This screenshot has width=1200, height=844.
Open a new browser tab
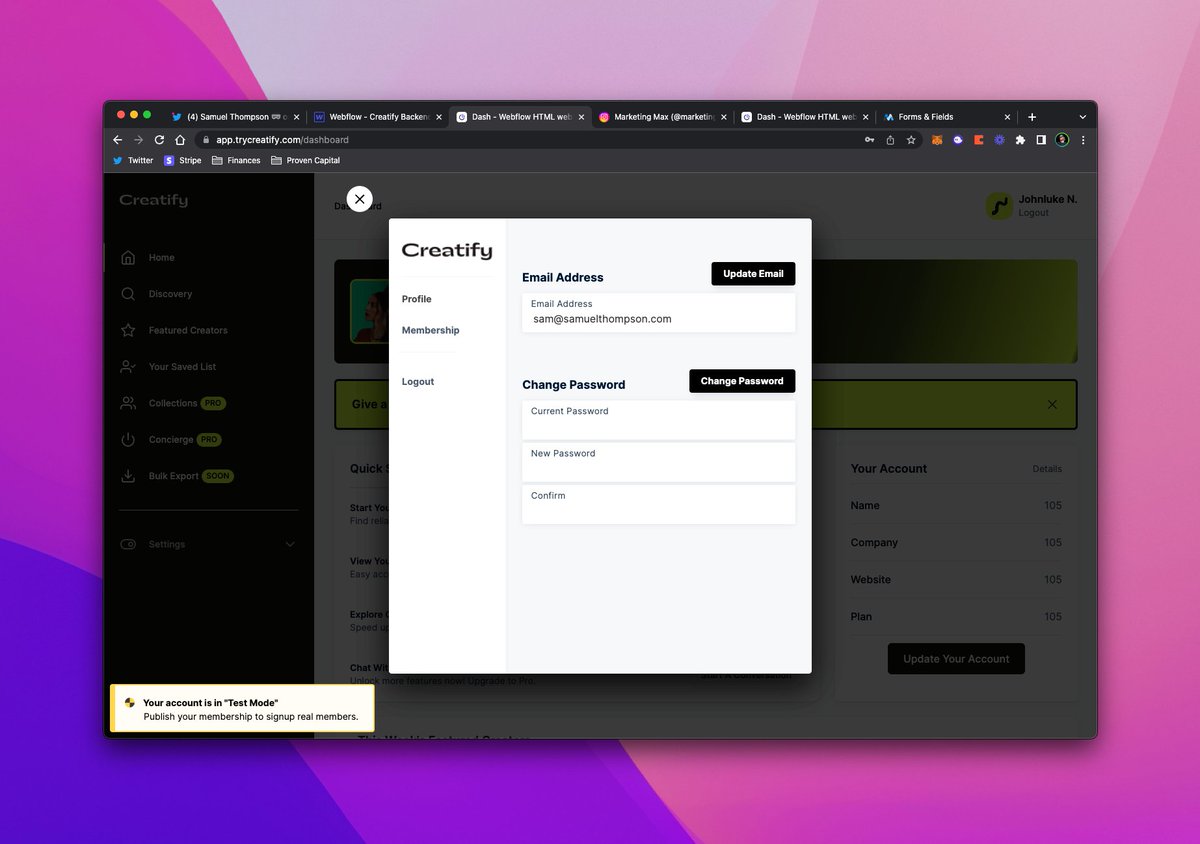pyautogui.click(x=1032, y=117)
